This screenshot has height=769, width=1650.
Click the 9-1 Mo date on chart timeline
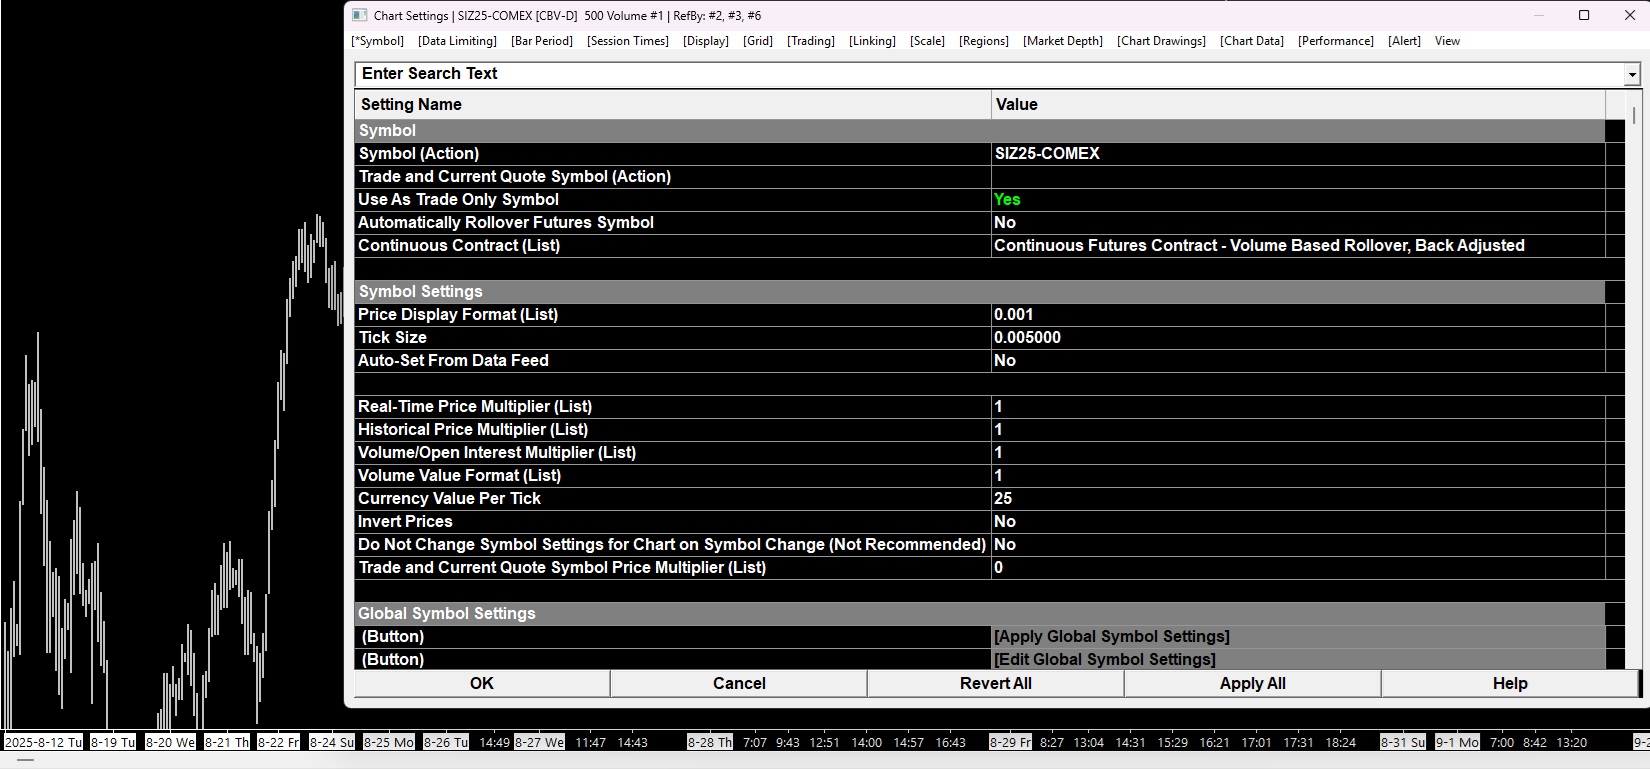1457,742
